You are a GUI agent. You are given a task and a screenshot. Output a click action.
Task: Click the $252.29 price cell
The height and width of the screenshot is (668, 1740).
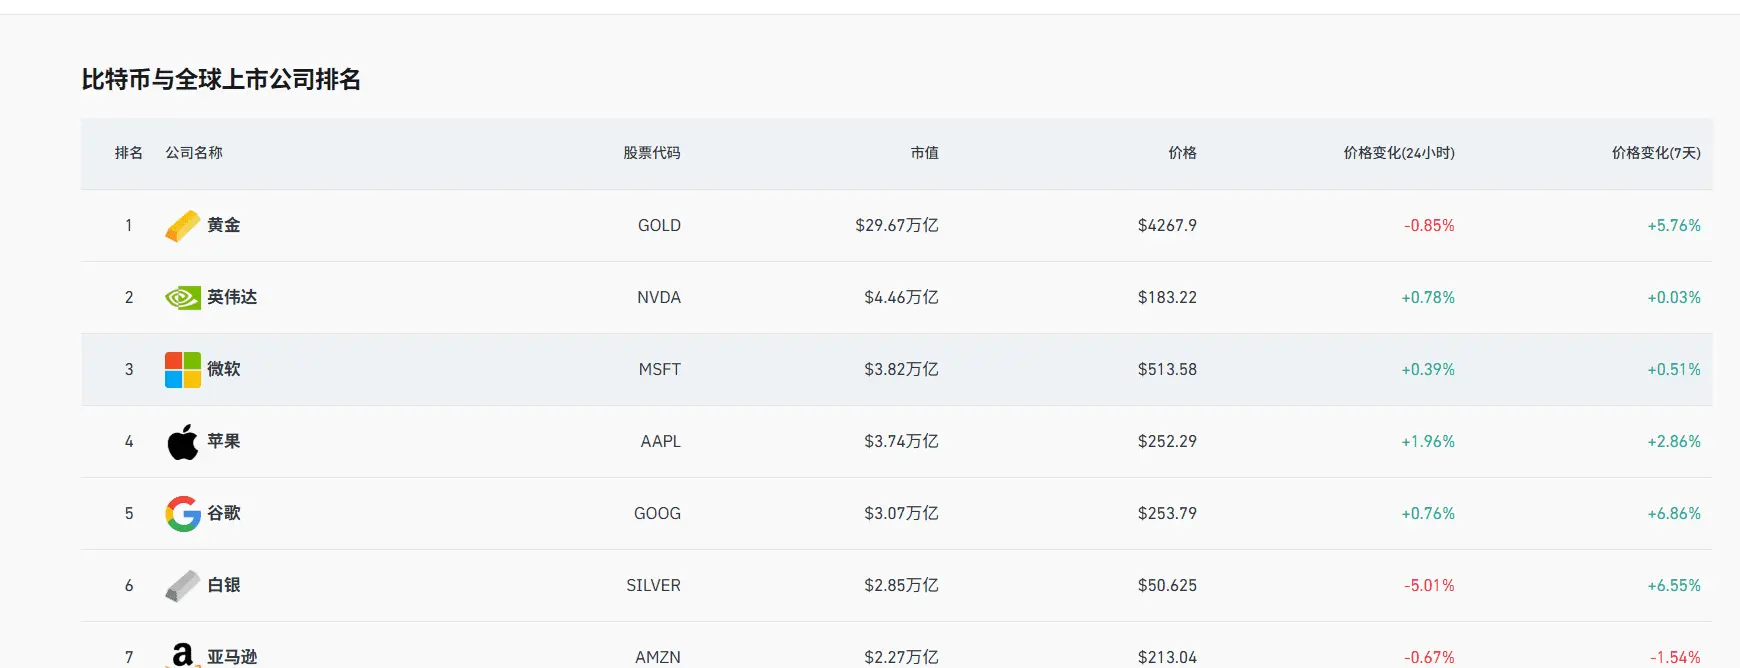pyautogui.click(x=1167, y=442)
